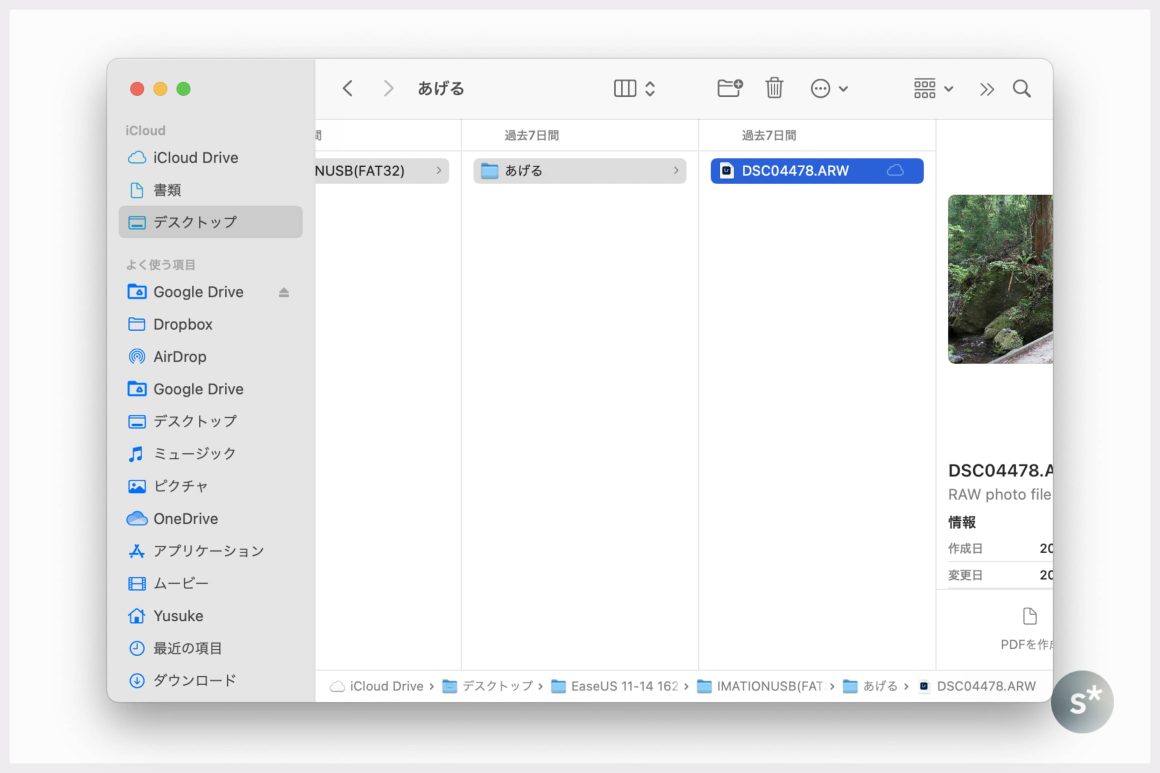Expand the group-by options dropdown
The image size is (1160, 773).
[x=933, y=89]
